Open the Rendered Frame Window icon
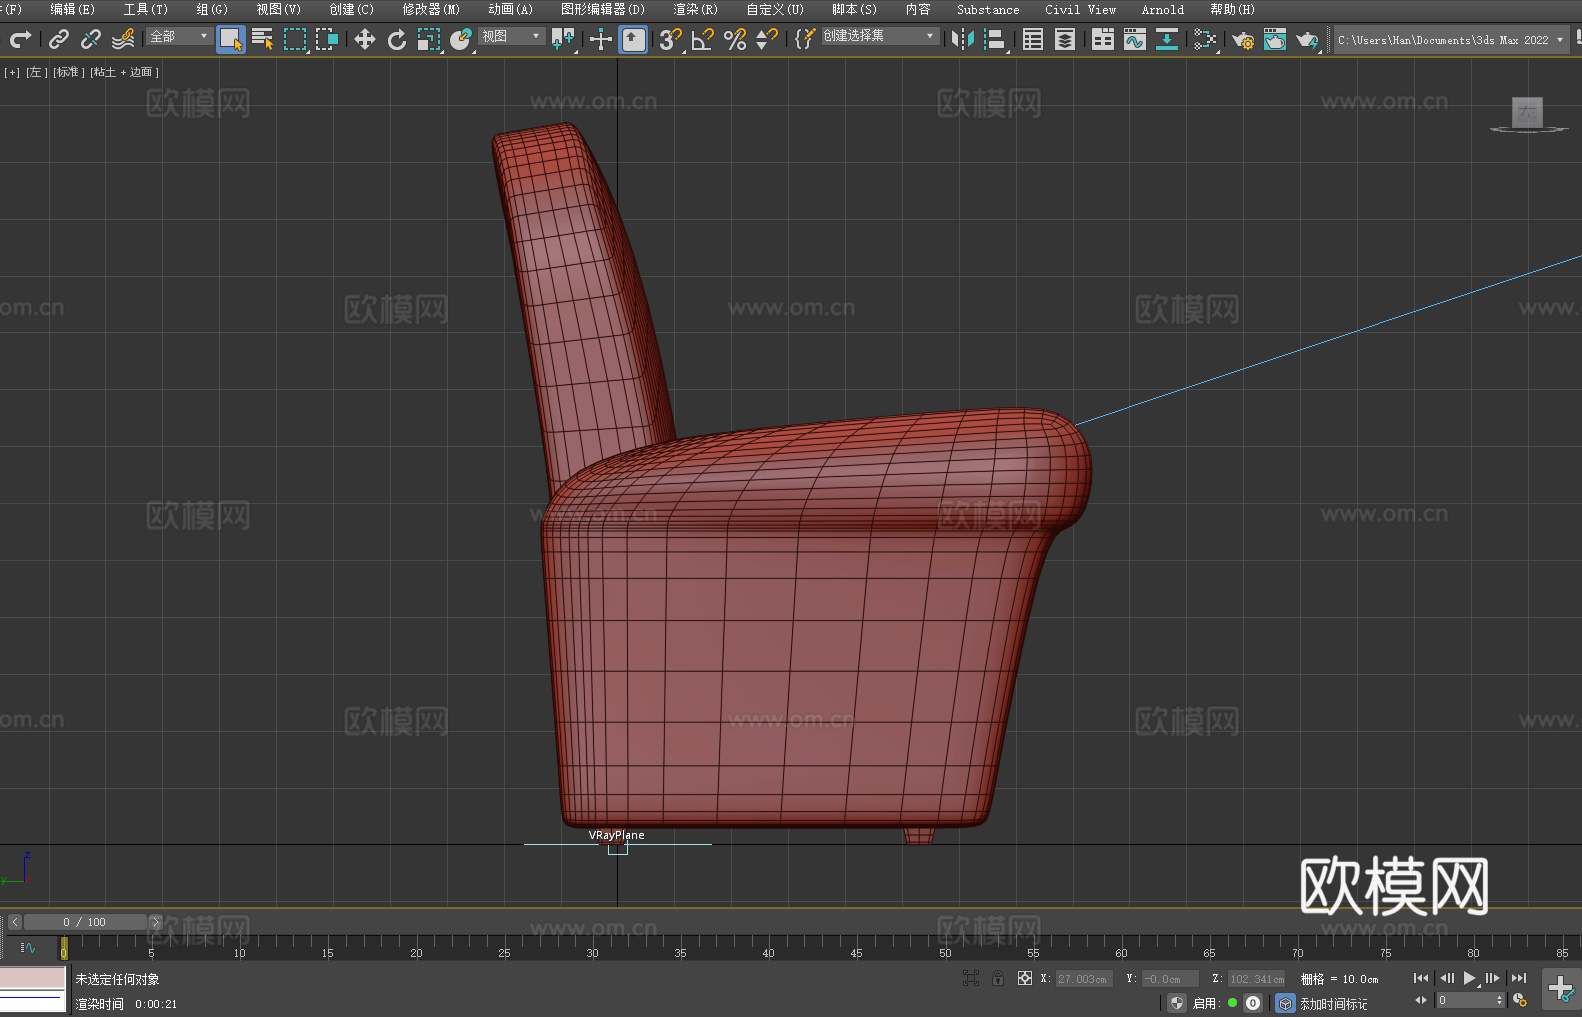 [1275, 39]
